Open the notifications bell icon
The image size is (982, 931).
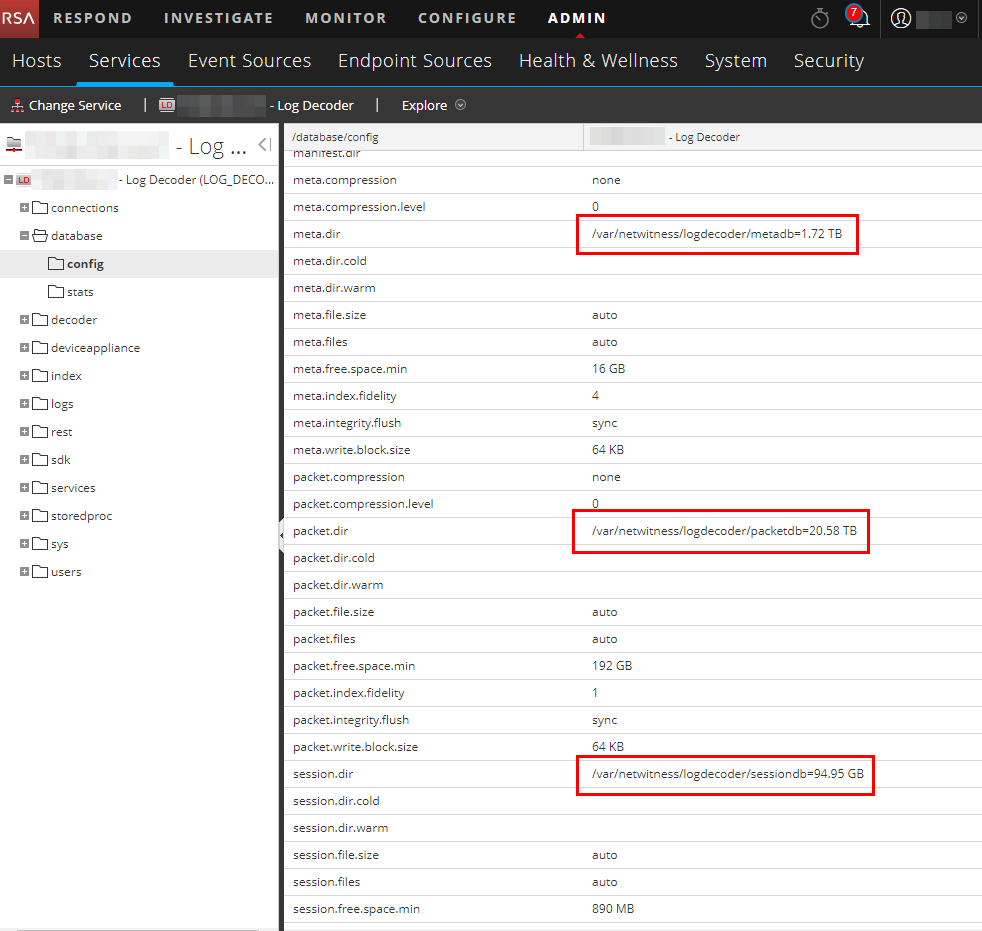click(x=856, y=18)
